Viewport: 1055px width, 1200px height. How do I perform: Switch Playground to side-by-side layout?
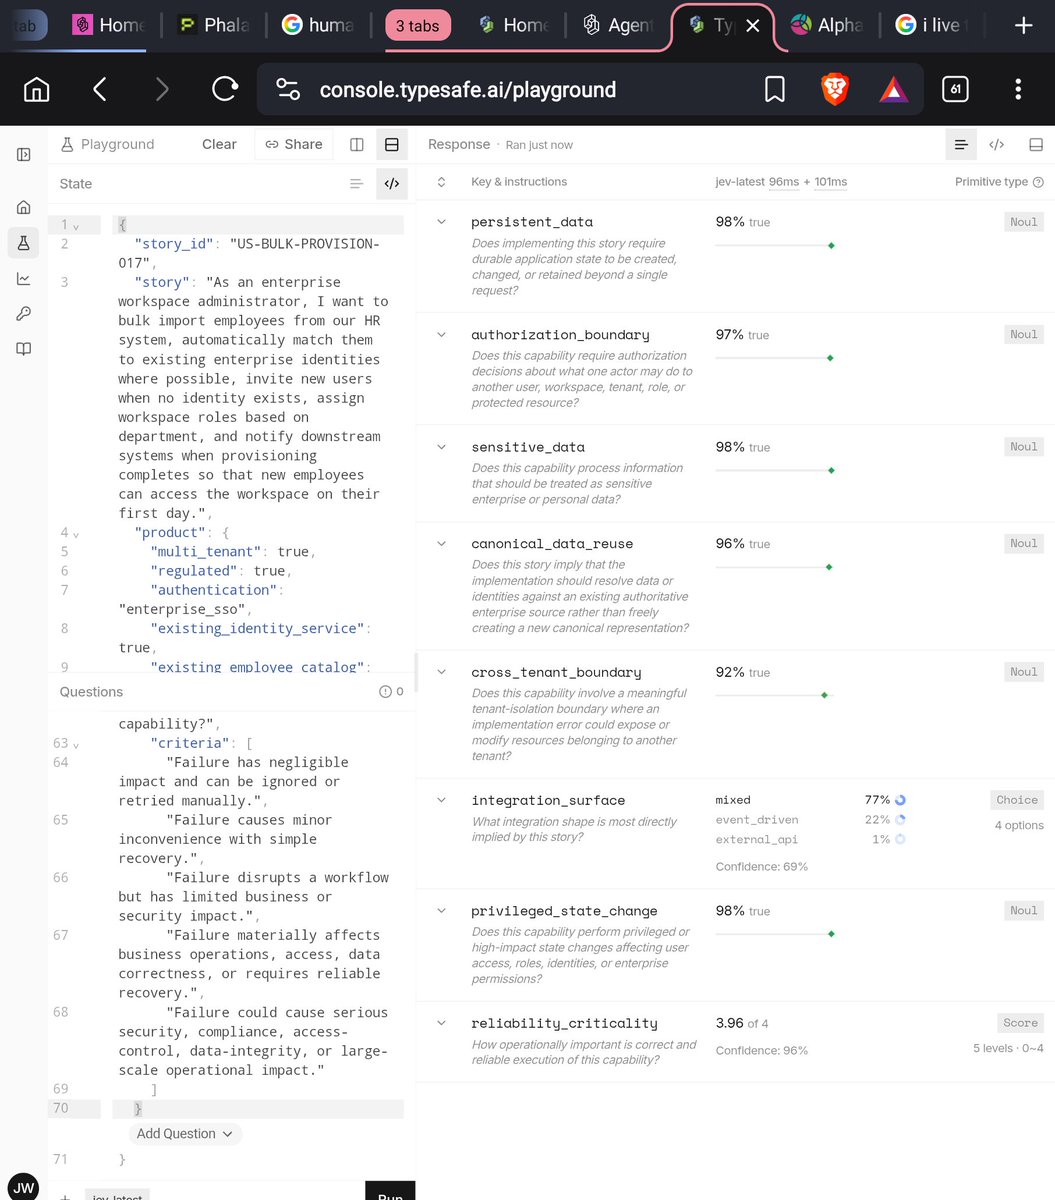click(x=357, y=145)
